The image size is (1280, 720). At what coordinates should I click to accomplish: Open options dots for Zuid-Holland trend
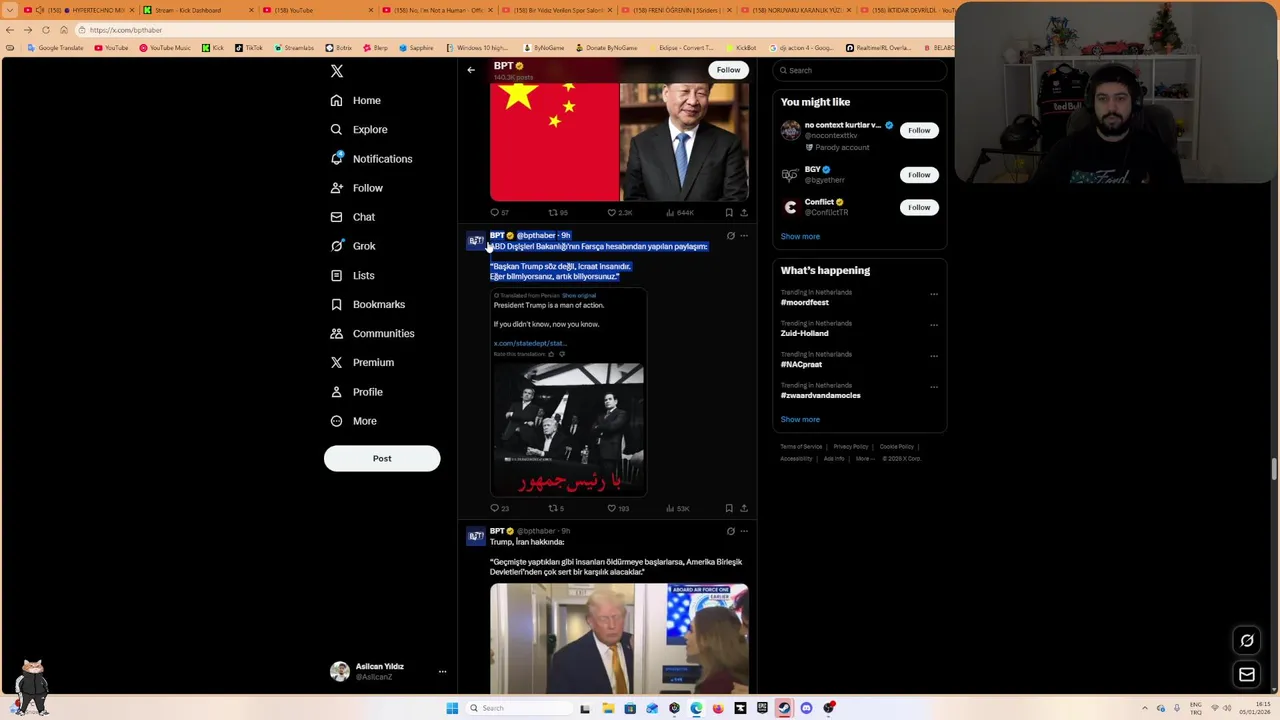[x=934, y=325]
